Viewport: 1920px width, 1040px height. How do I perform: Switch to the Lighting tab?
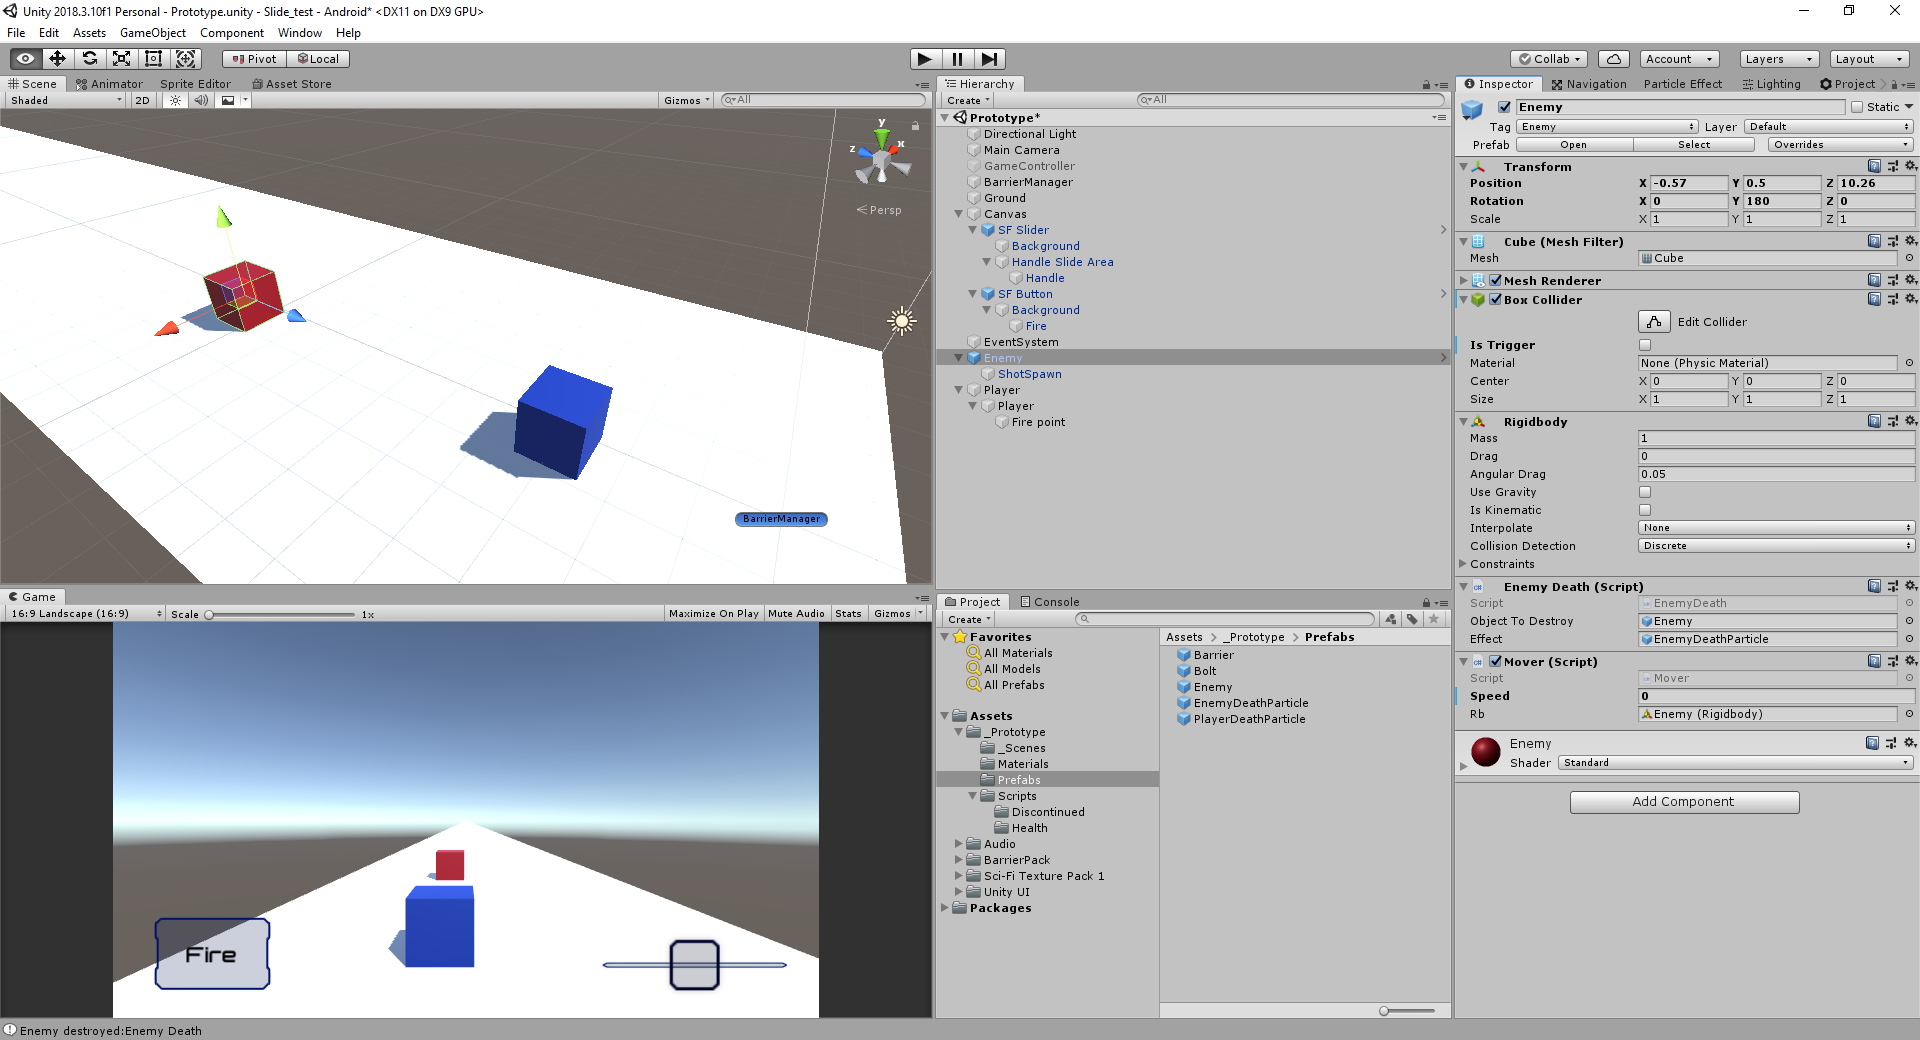(x=1770, y=84)
